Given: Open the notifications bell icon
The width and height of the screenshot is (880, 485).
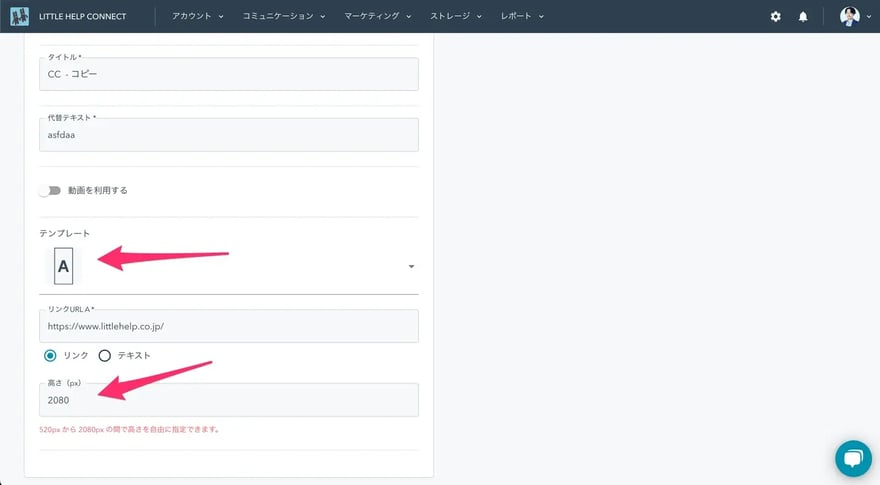Looking at the screenshot, I should pyautogui.click(x=803, y=17).
